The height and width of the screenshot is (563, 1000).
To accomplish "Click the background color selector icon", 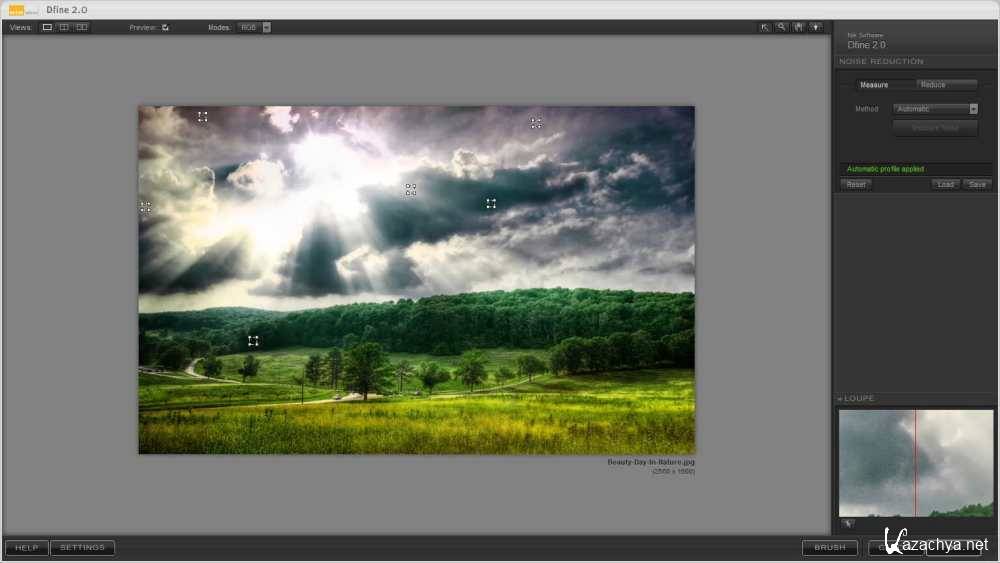I will coord(816,27).
